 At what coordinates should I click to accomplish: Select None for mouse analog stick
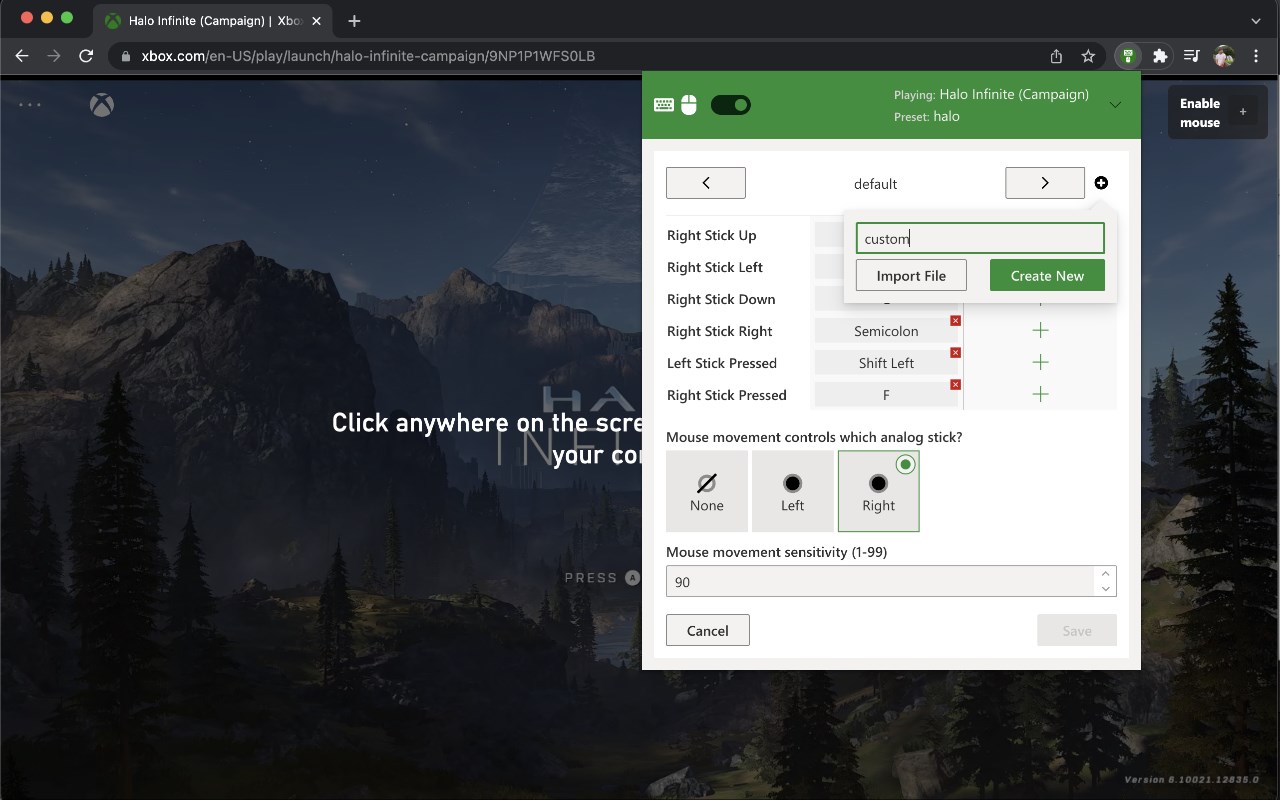coord(707,491)
